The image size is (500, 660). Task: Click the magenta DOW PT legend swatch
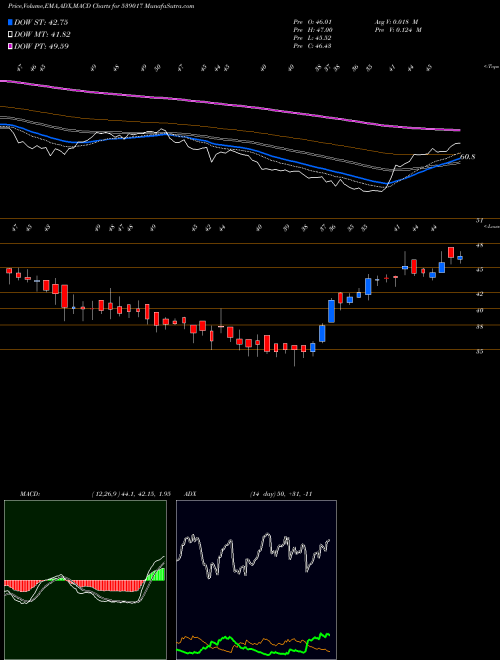pos(10,46)
